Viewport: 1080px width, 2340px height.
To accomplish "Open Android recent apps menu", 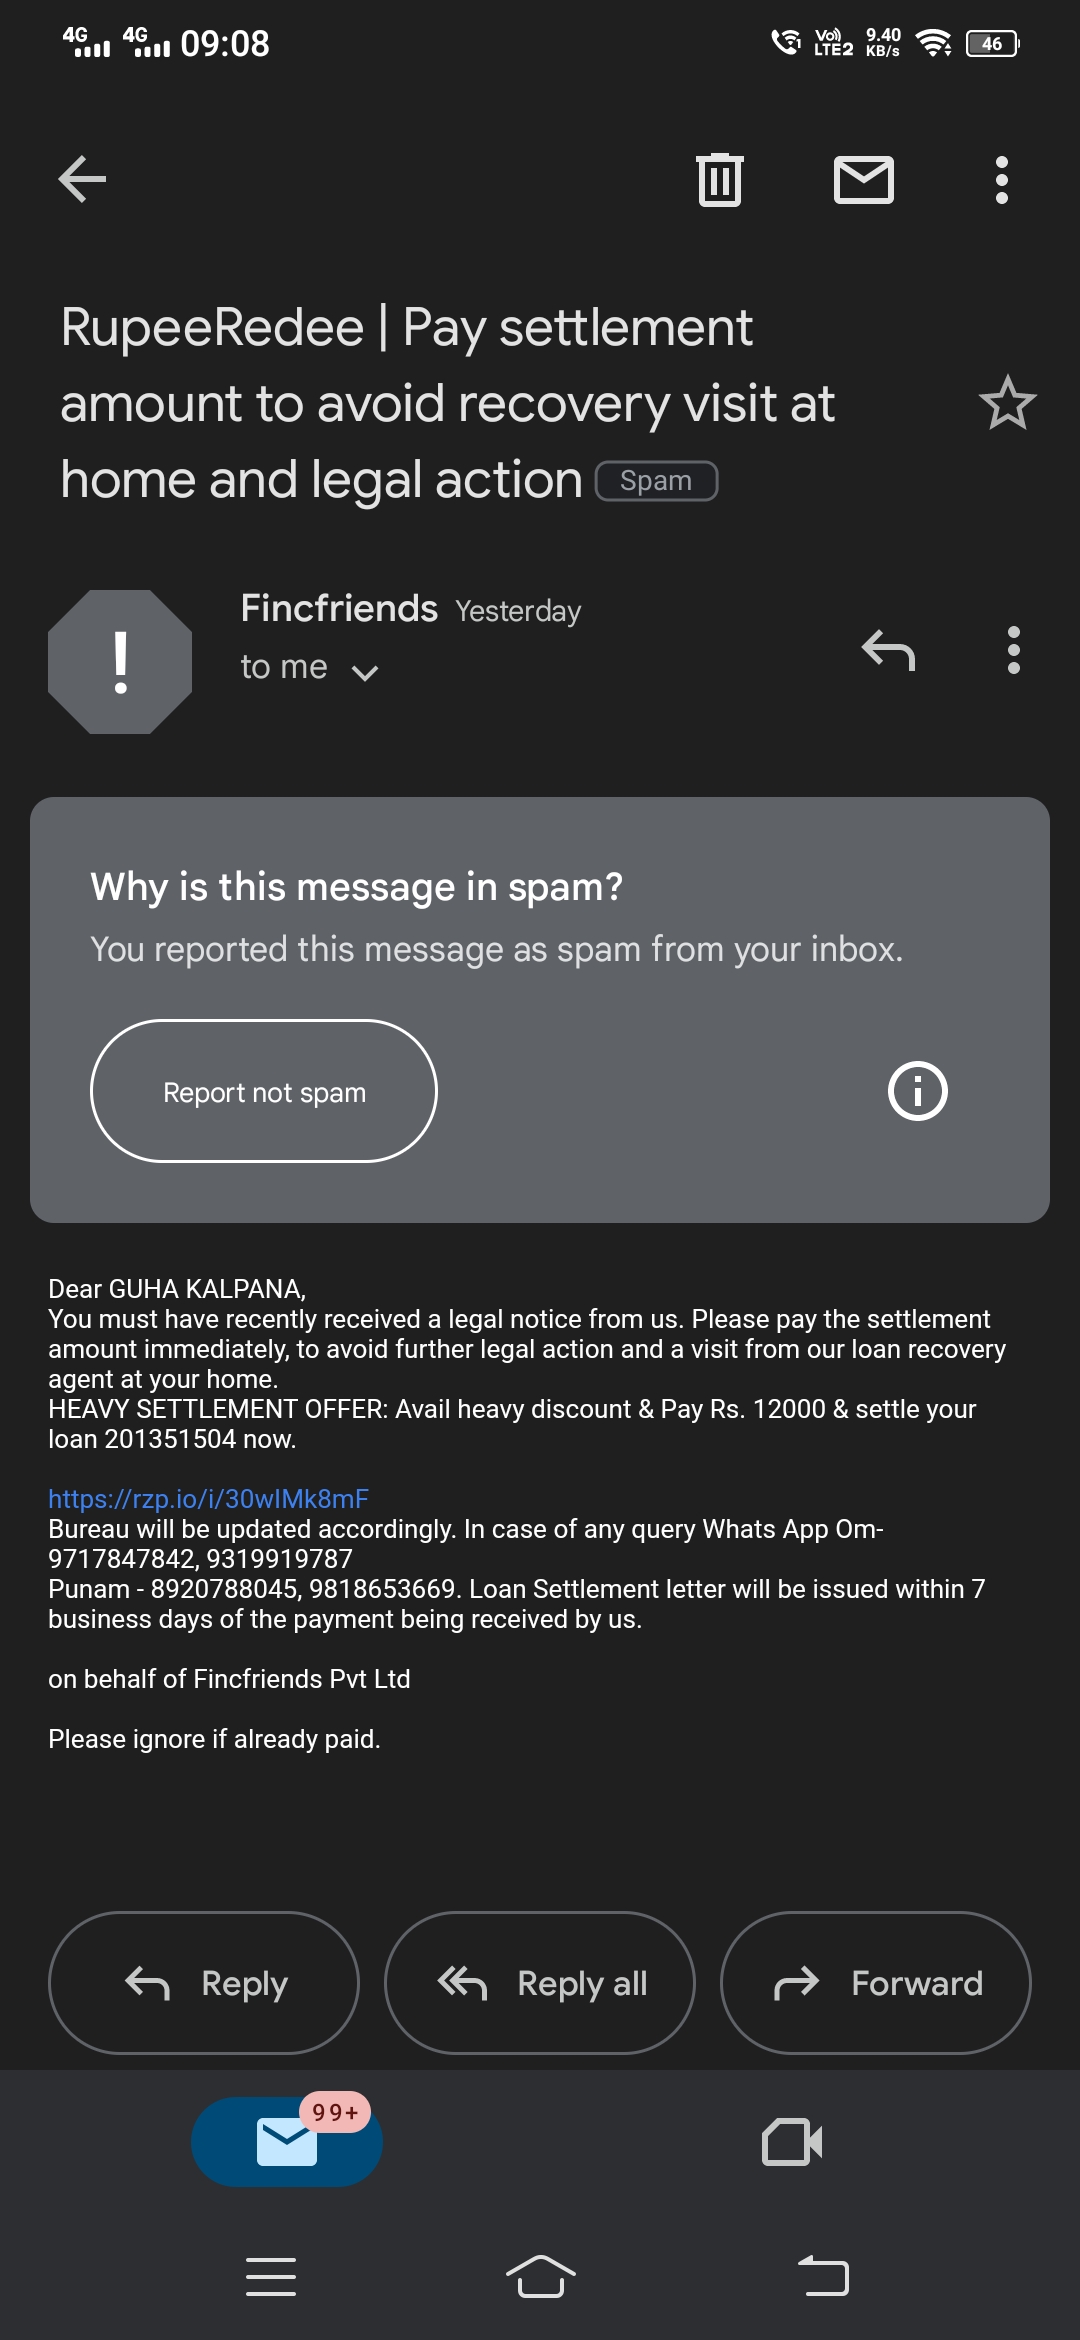I will click(271, 2276).
